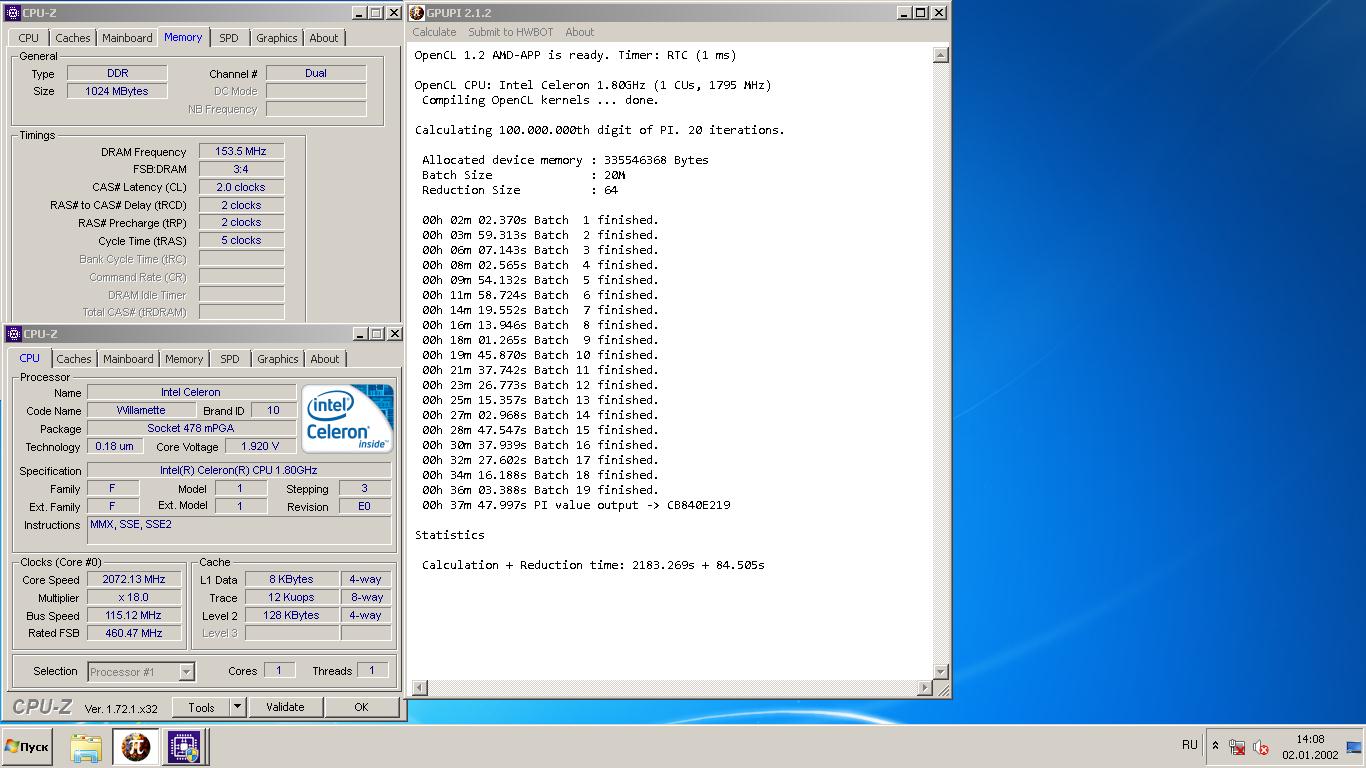Click the lower CPU-Z window title icon
This screenshot has height=768, width=1366.
[13, 334]
